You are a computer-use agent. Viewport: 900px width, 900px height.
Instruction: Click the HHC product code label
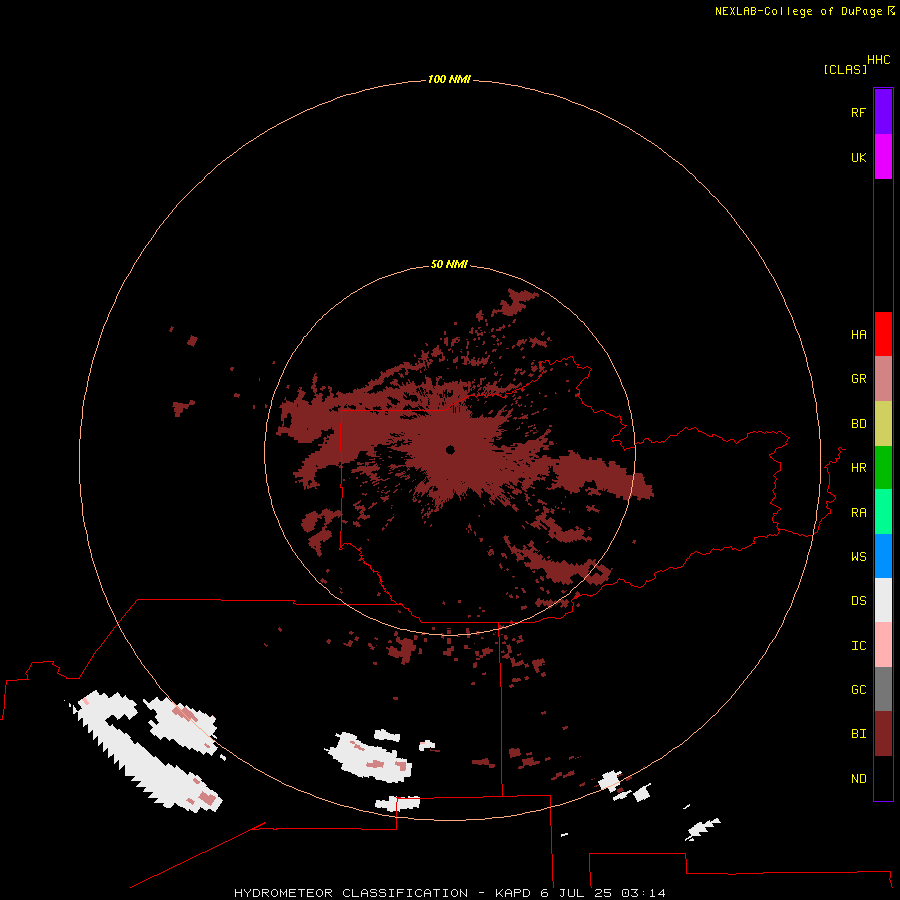coord(879,60)
